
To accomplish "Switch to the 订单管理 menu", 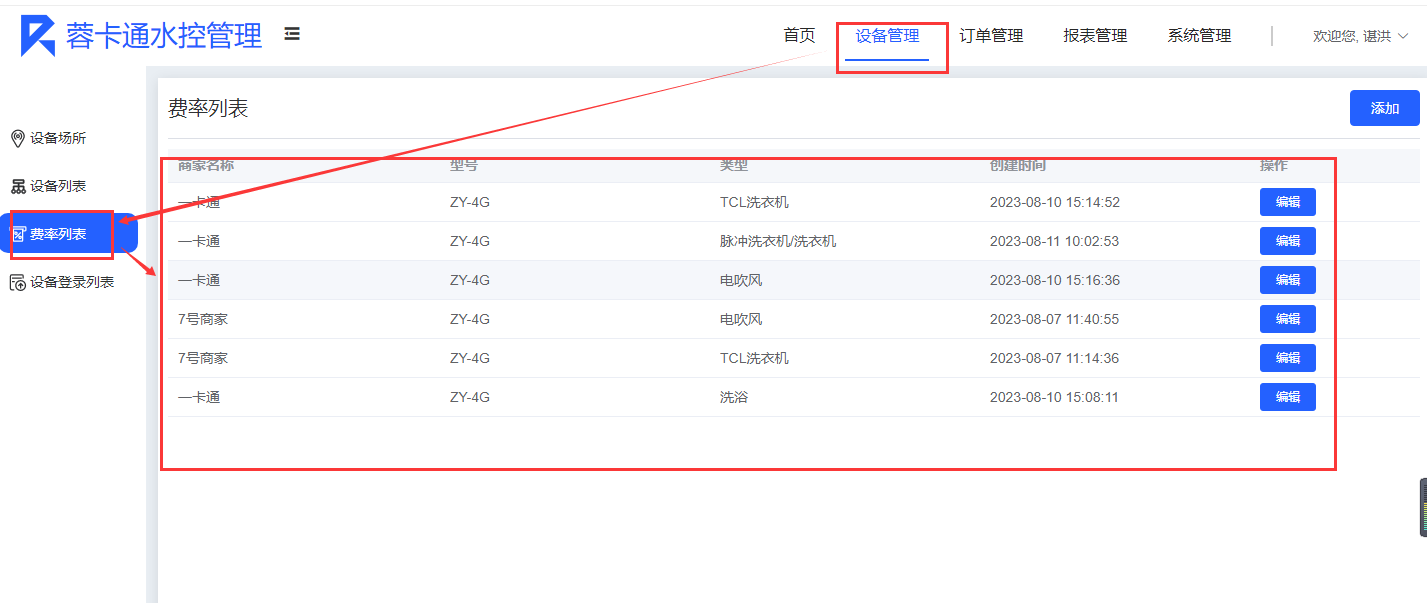I will [991, 36].
